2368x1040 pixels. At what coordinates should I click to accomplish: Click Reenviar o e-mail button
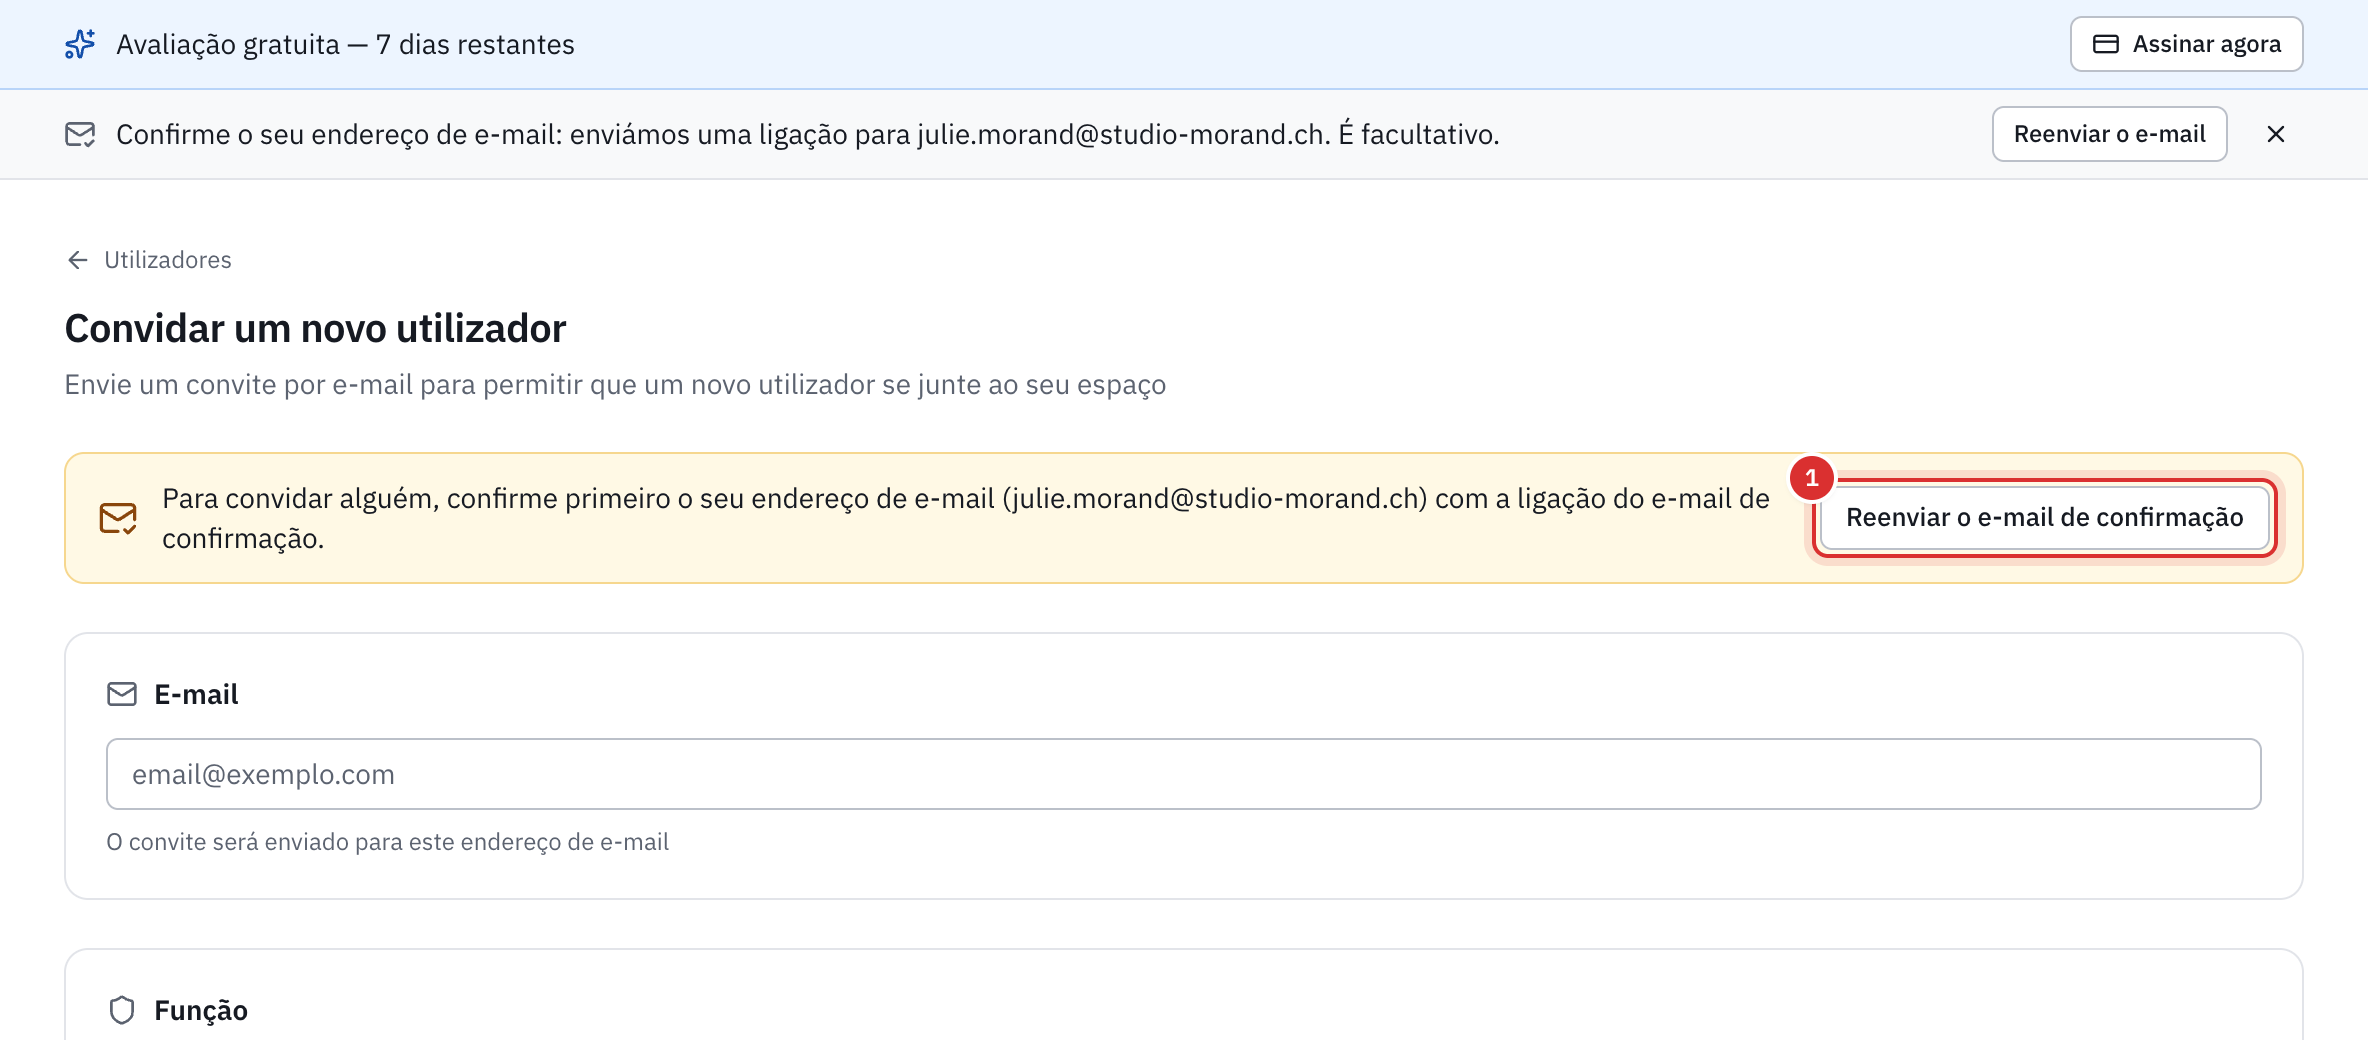click(2109, 134)
